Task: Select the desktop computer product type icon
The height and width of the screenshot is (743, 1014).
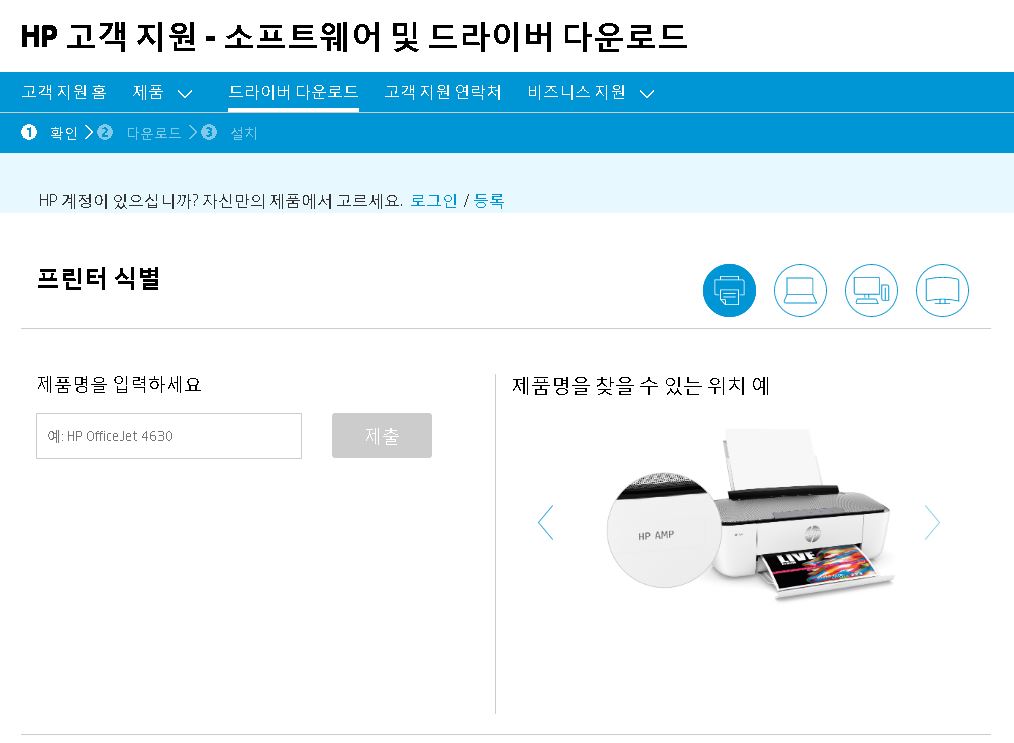Action: [871, 290]
